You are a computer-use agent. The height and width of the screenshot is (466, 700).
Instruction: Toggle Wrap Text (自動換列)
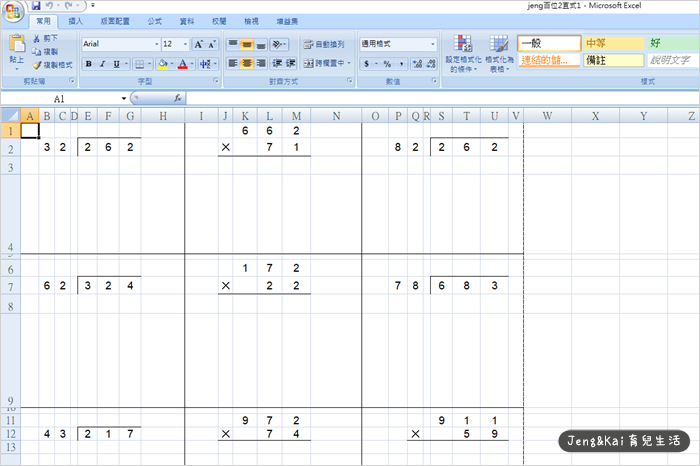324,44
